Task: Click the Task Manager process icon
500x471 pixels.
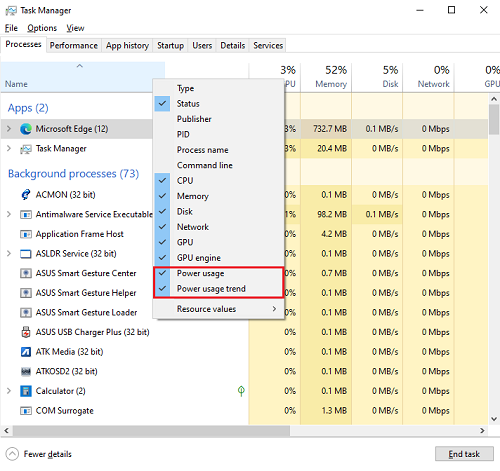Action: (x=26, y=149)
